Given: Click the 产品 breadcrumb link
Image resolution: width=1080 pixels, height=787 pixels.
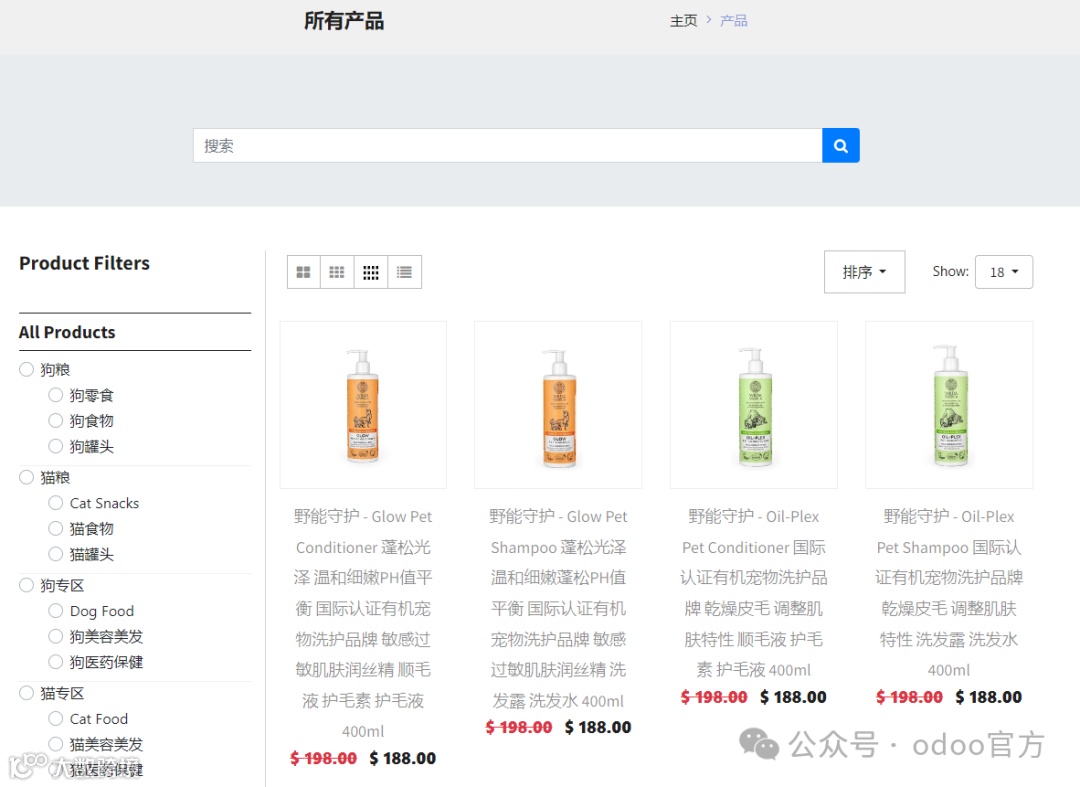Looking at the screenshot, I should click(x=734, y=21).
